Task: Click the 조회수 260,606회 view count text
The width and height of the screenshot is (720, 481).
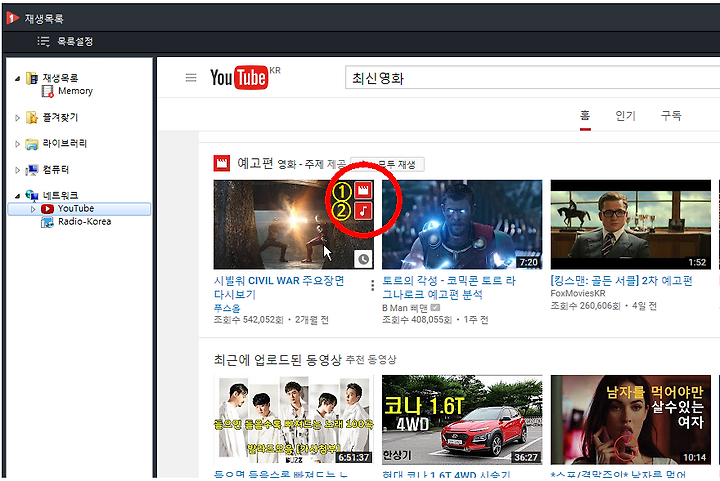Action: click(585, 306)
